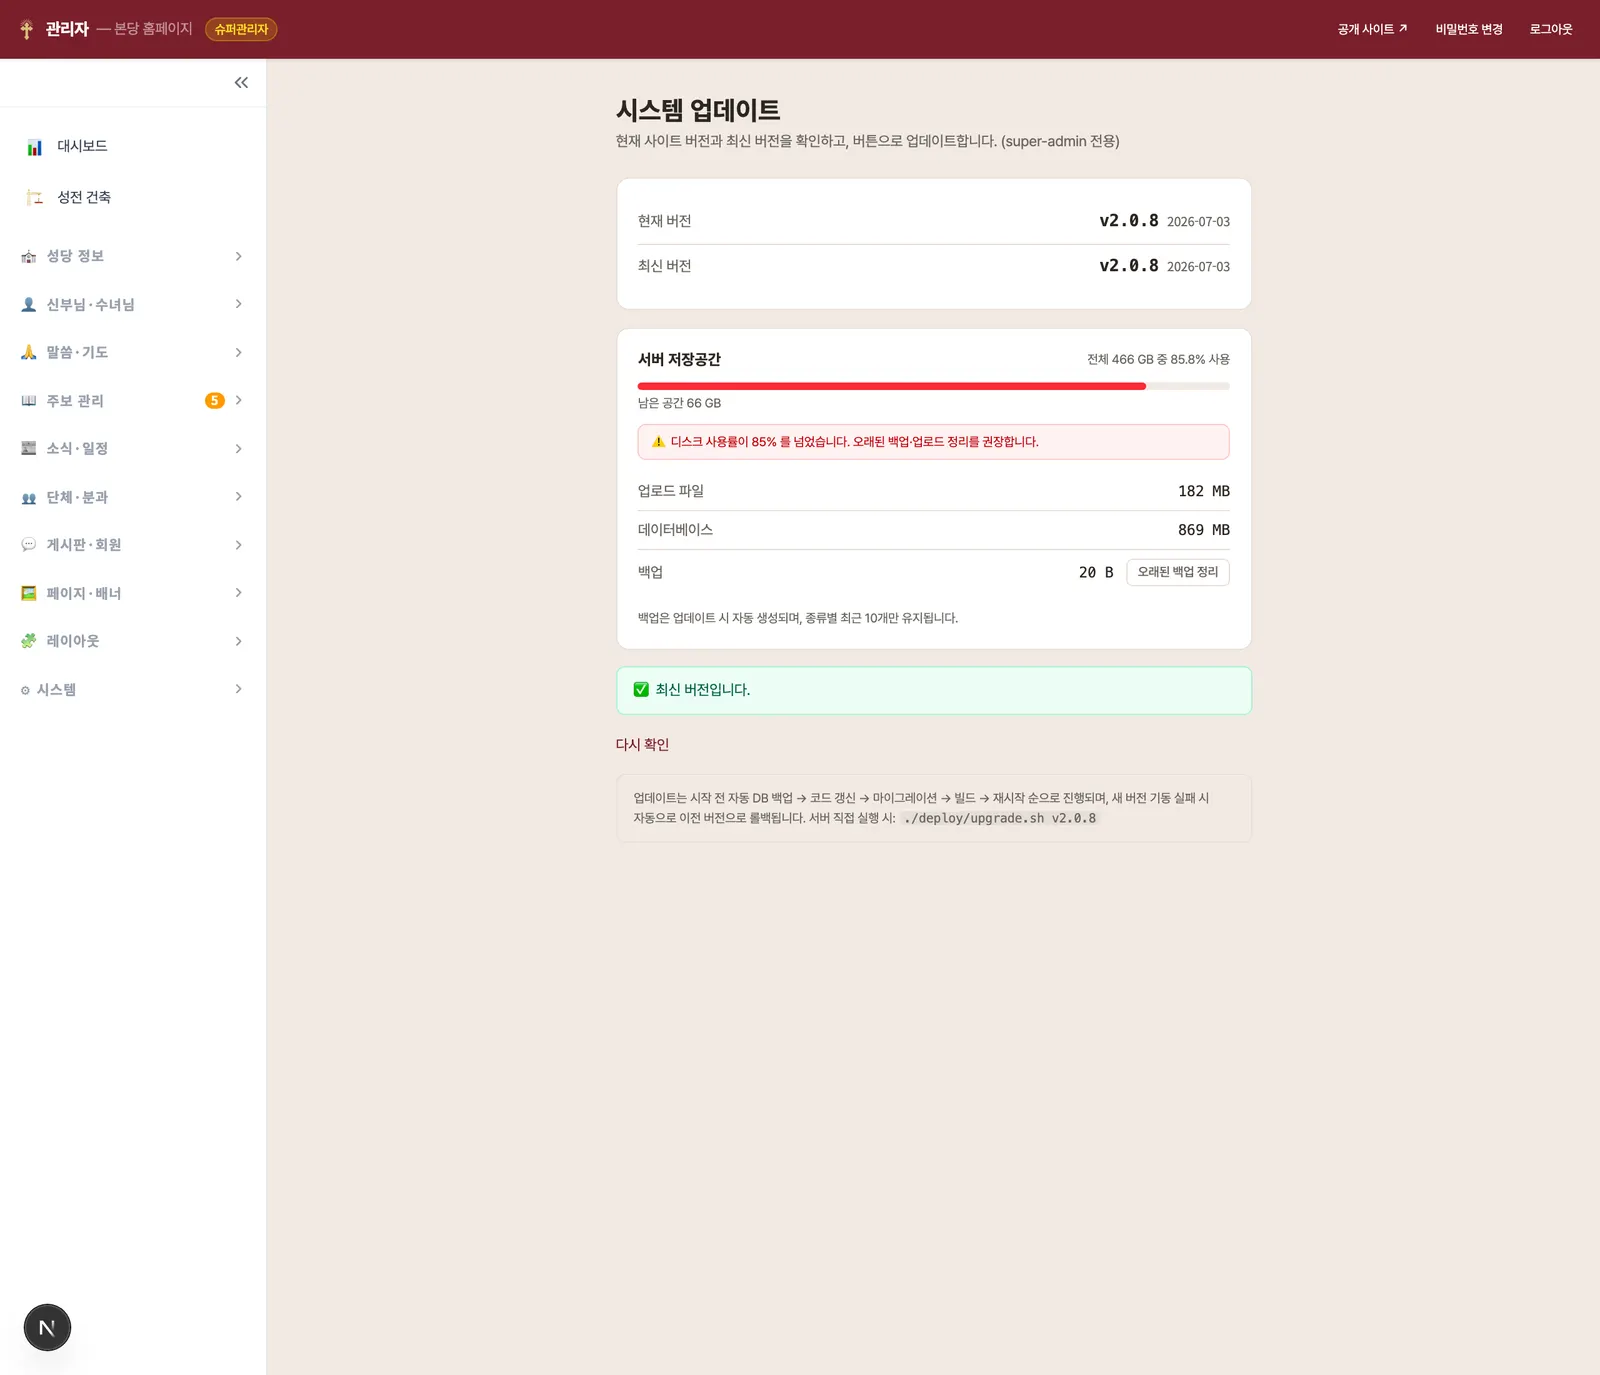
Task: Expand the 신부님·수녀님 chevron
Action: point(238,304)
